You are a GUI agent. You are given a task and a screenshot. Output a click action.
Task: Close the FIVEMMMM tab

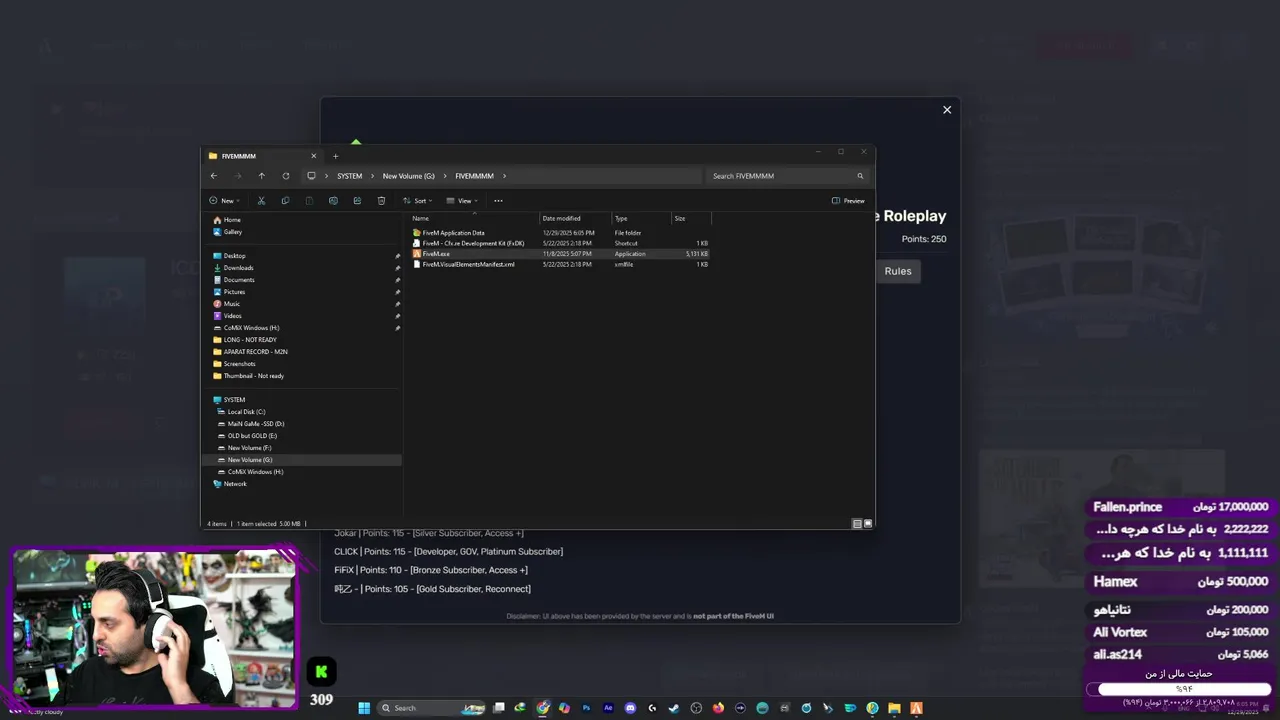pos(313,156)
